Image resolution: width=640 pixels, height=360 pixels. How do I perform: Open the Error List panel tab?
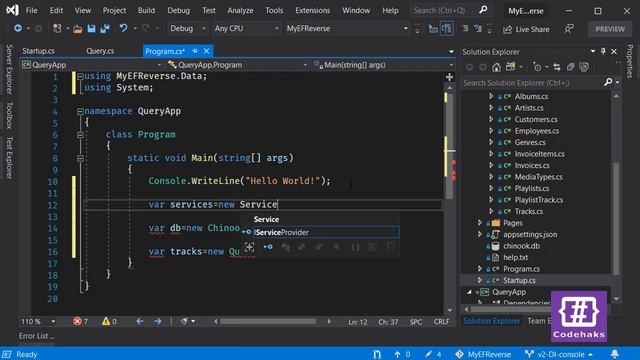click(36, 336)
